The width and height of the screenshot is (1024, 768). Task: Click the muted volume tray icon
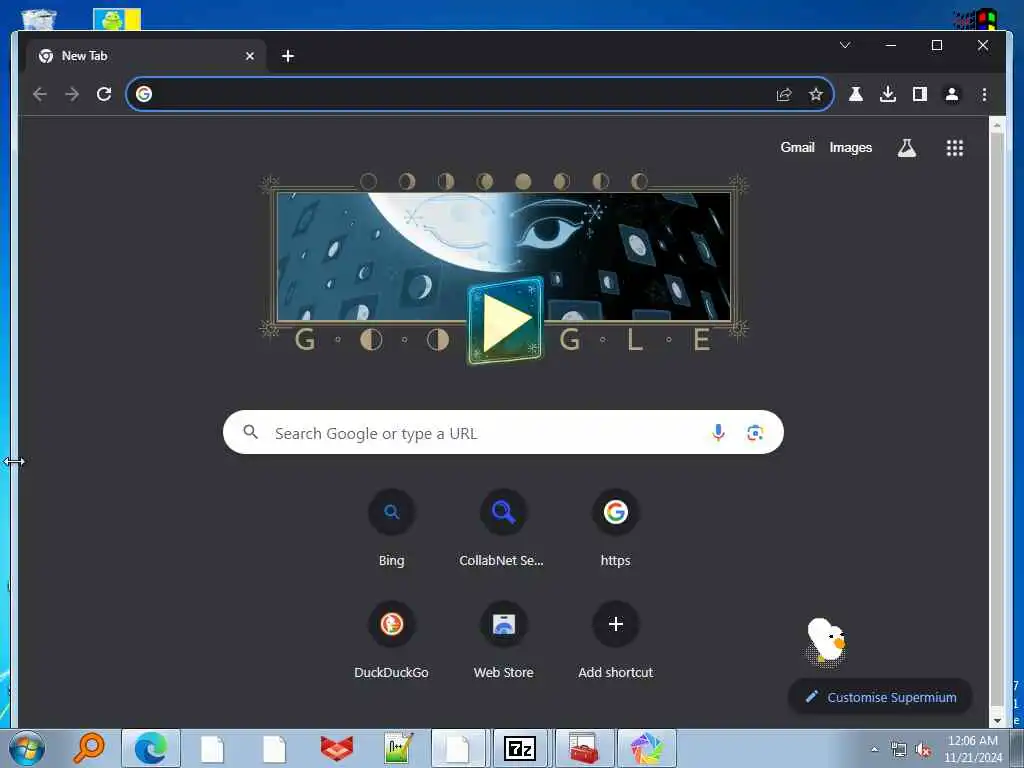tap(923, 750)
